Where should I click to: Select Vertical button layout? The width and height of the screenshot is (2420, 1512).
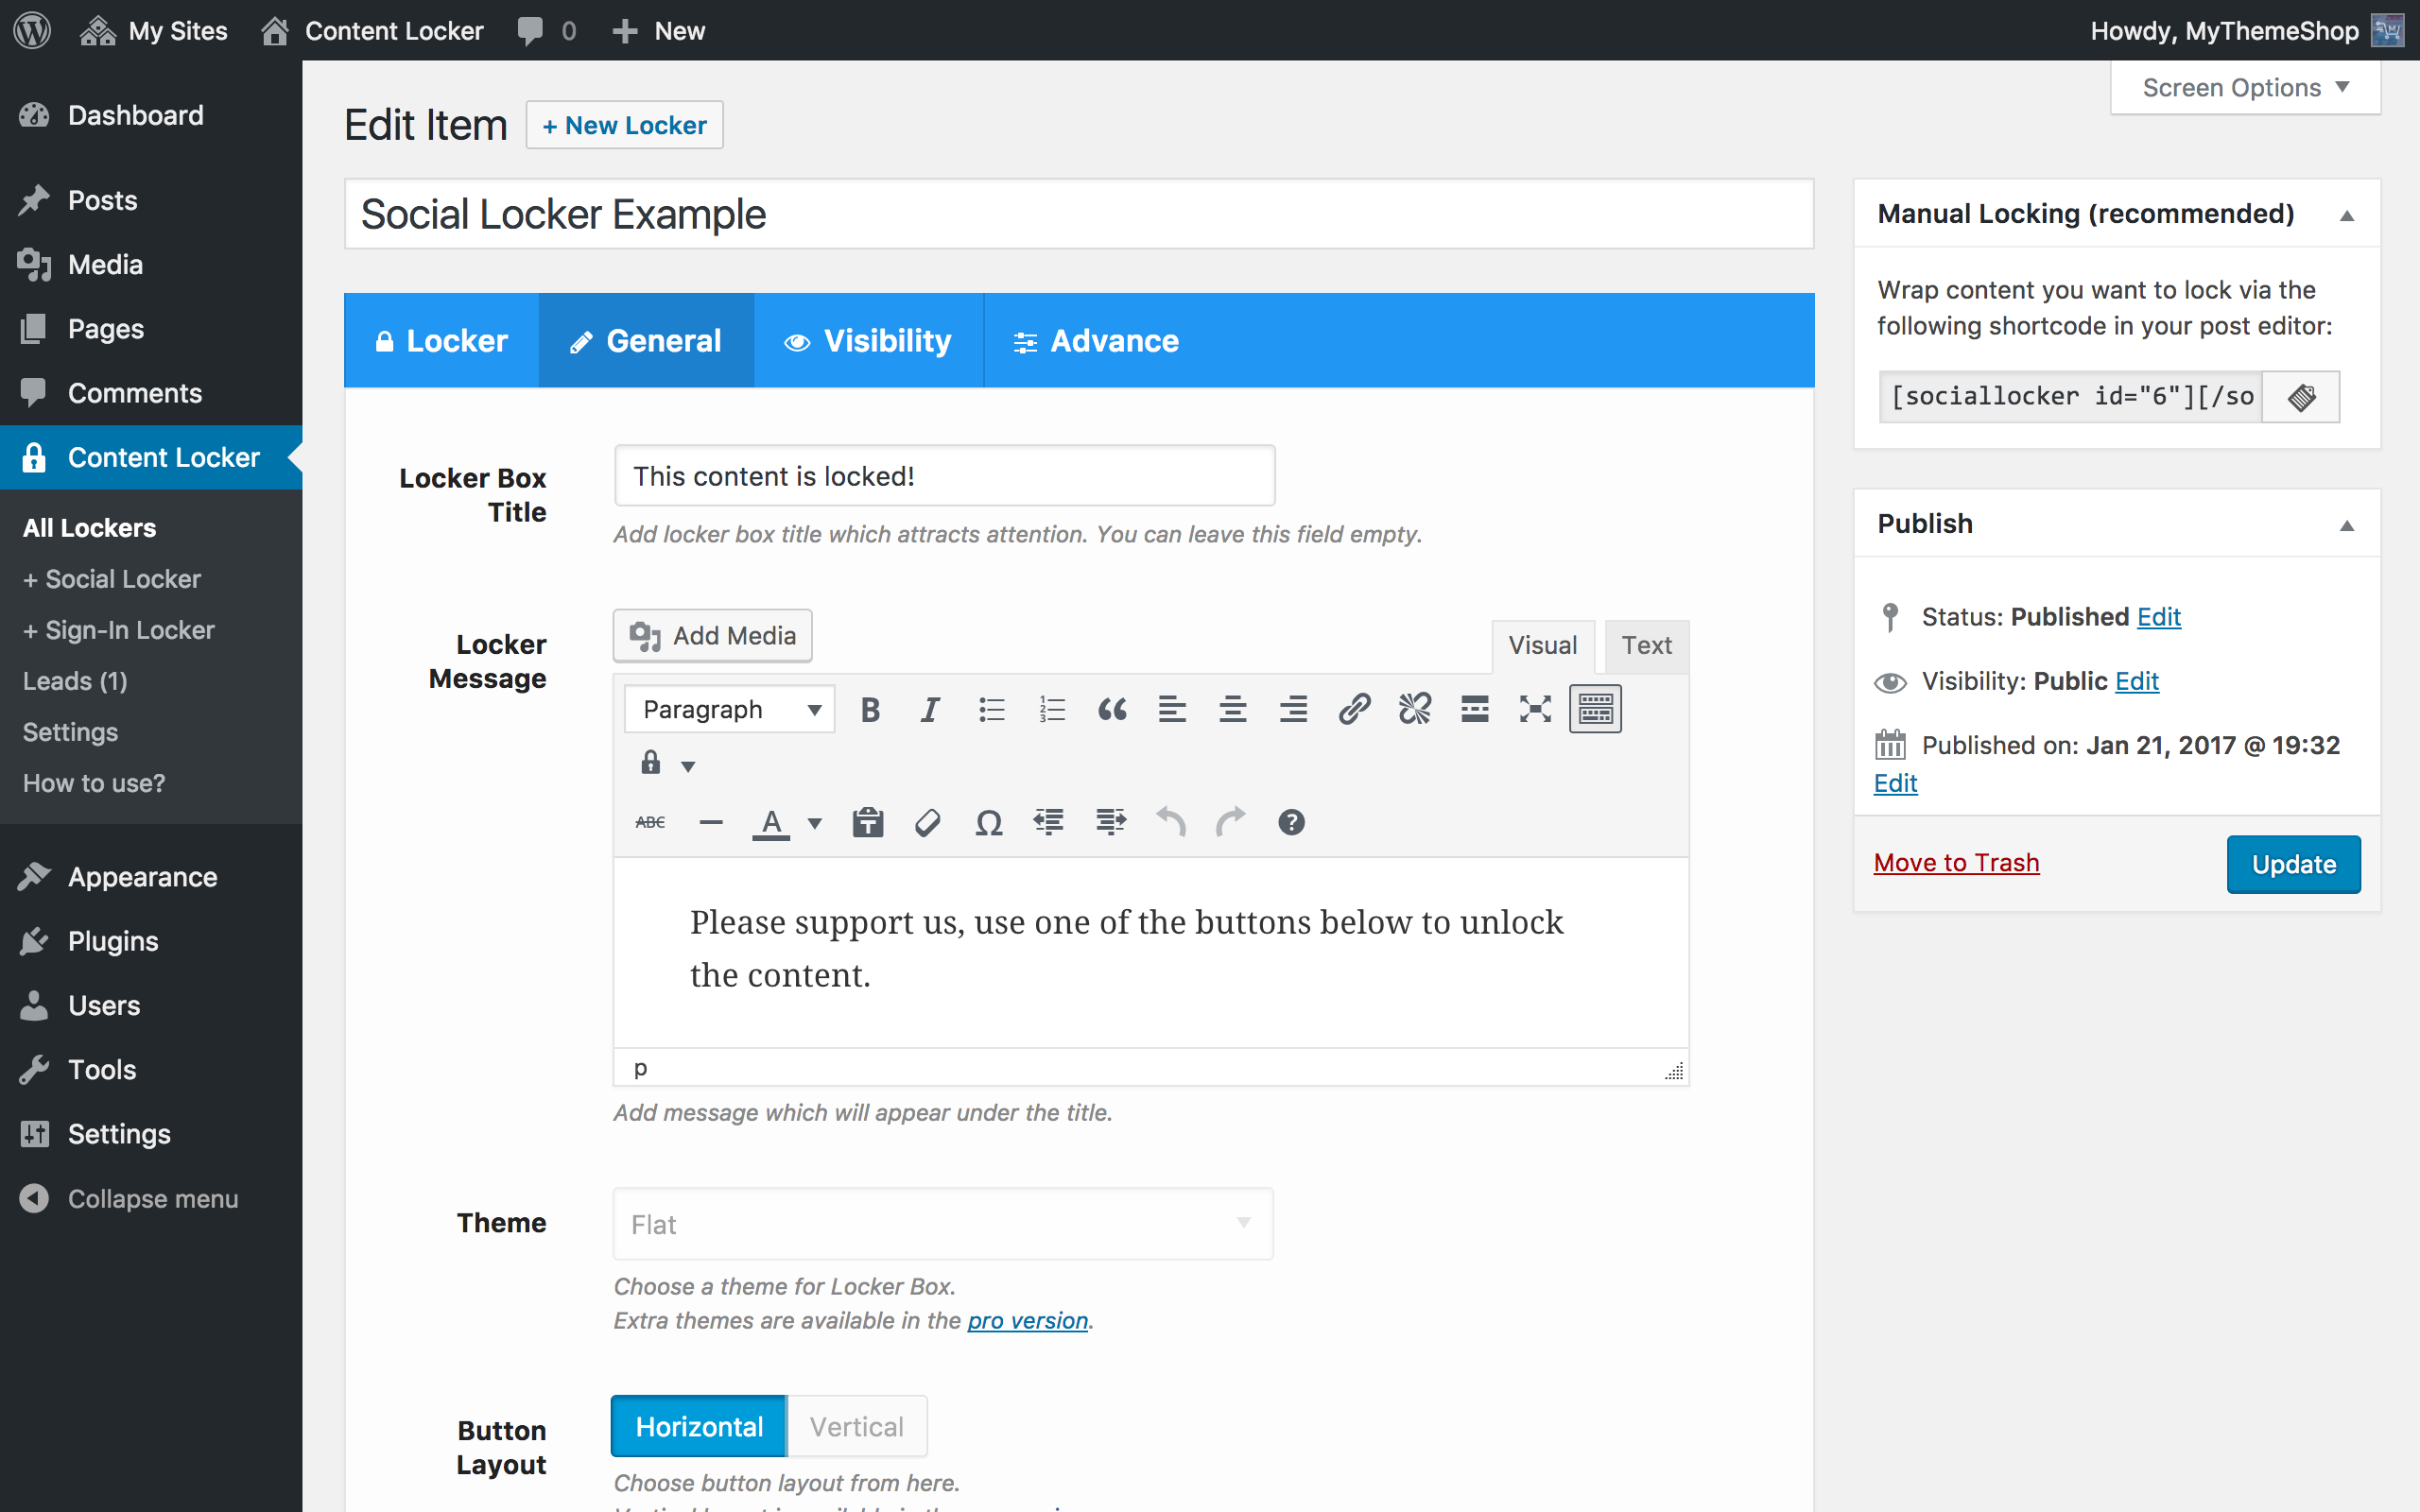[857, 1426]
